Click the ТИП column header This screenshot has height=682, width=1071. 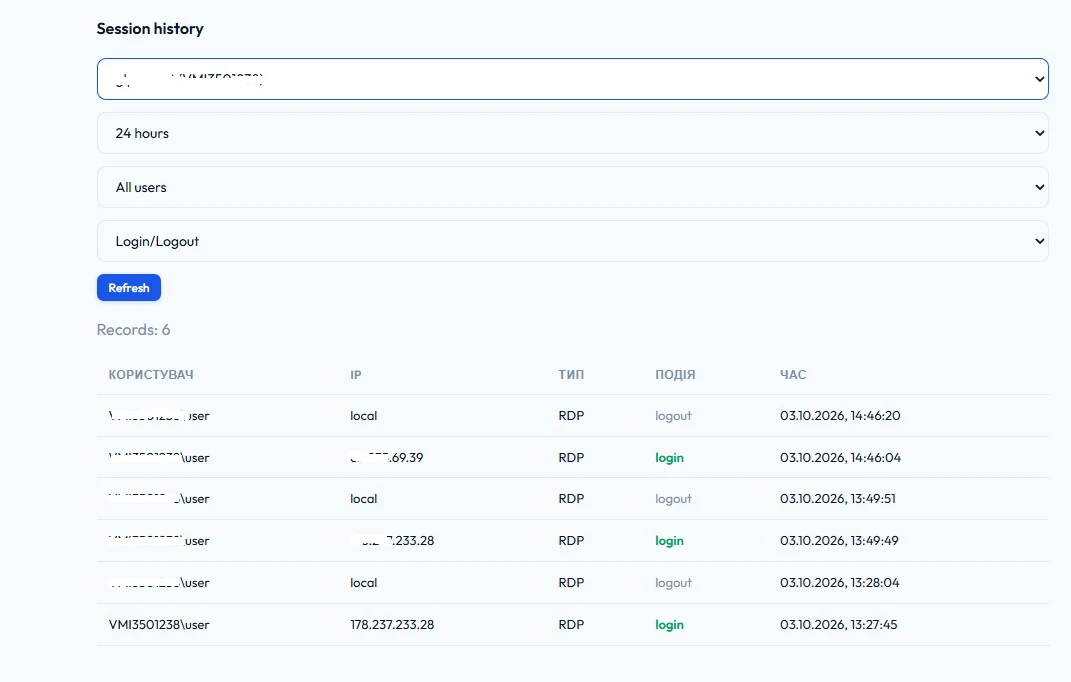[571, 374]
